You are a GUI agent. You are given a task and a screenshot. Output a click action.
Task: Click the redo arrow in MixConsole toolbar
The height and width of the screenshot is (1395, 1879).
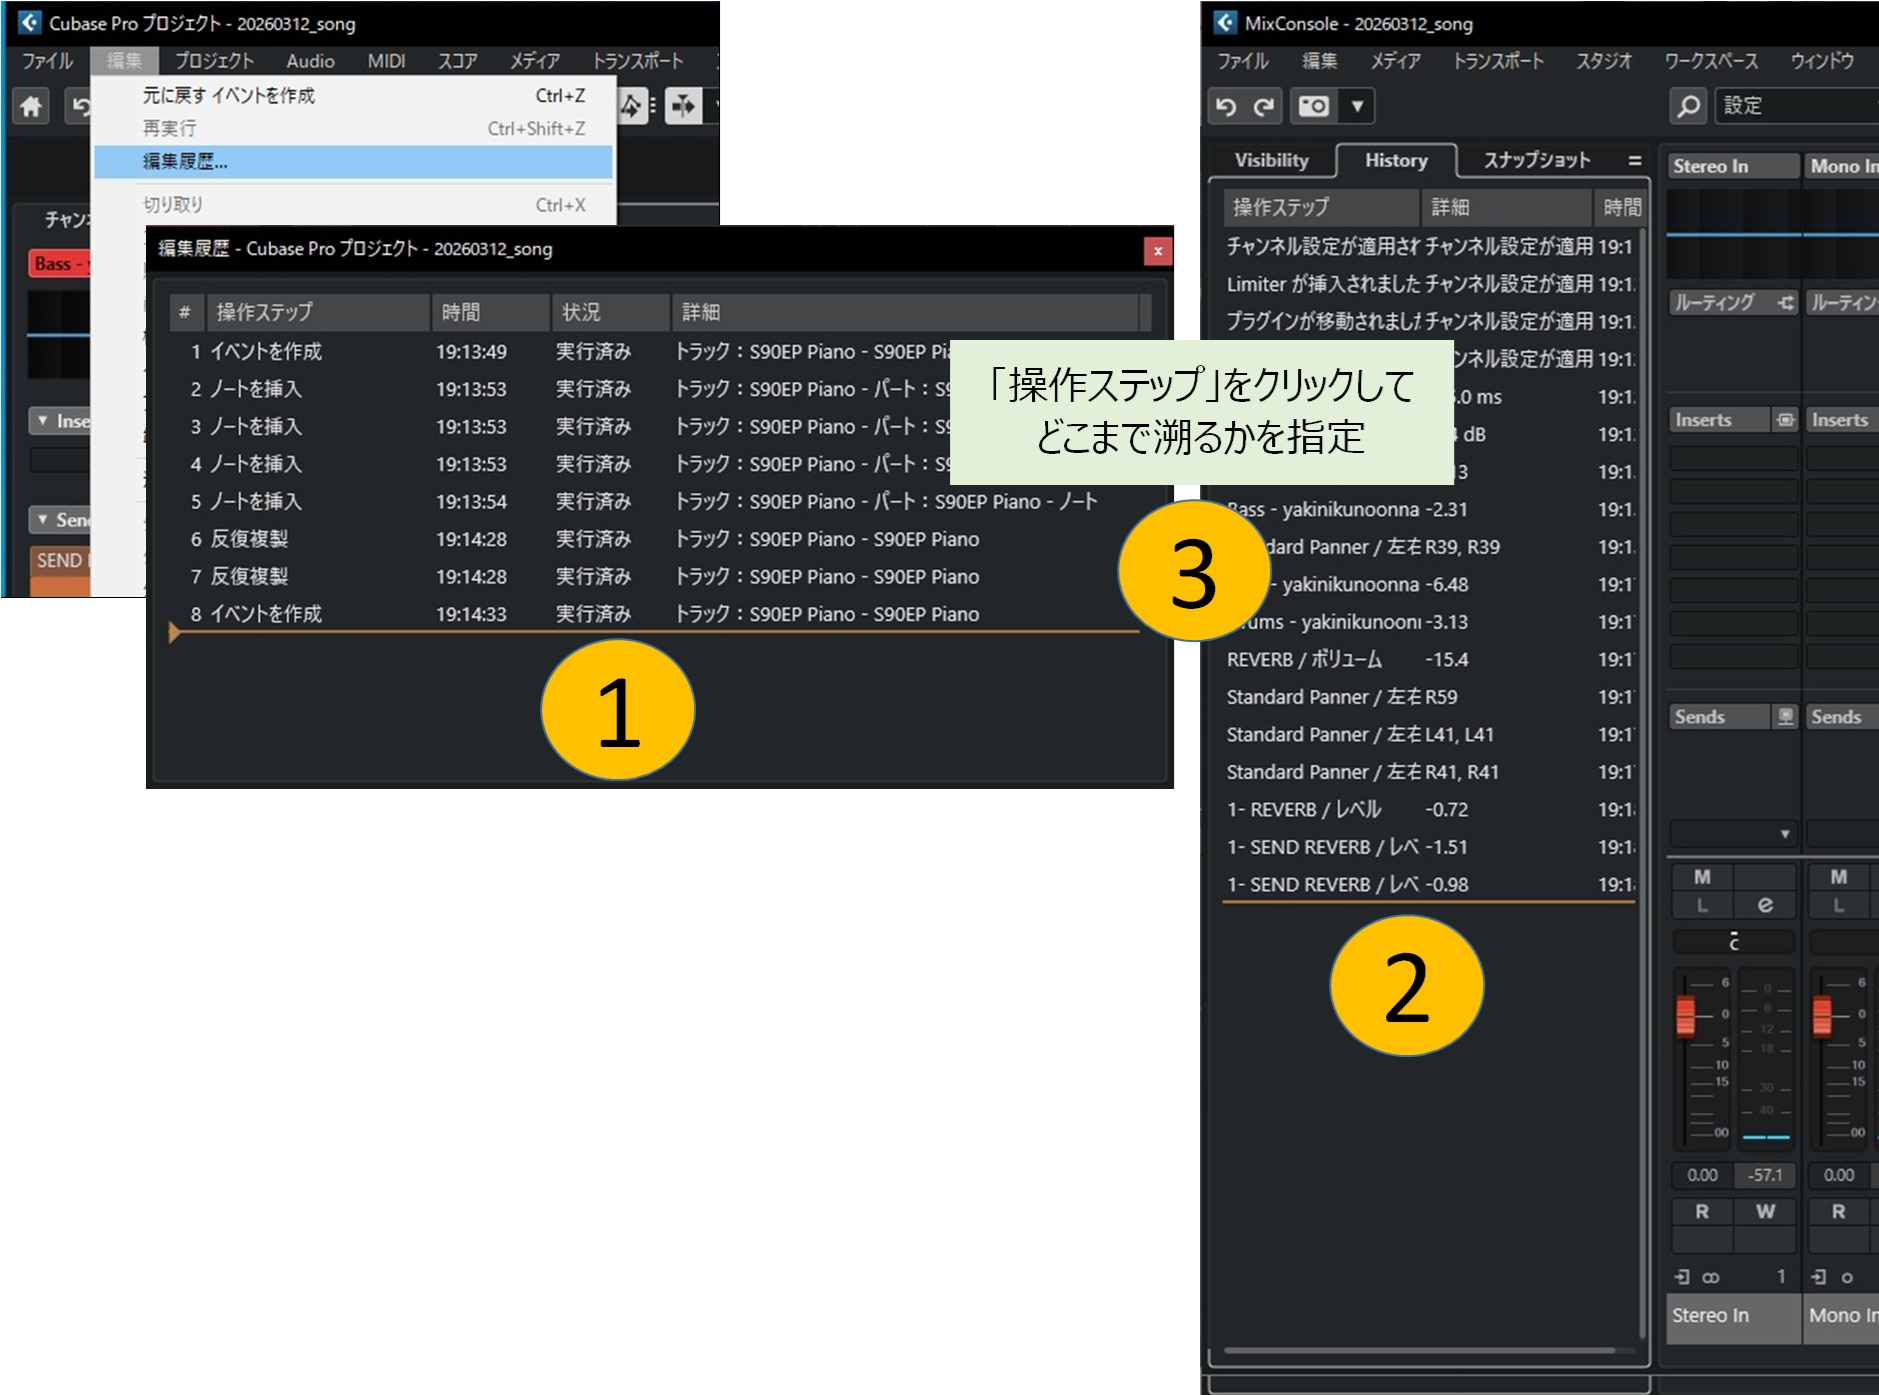(x=1264, y=106)
